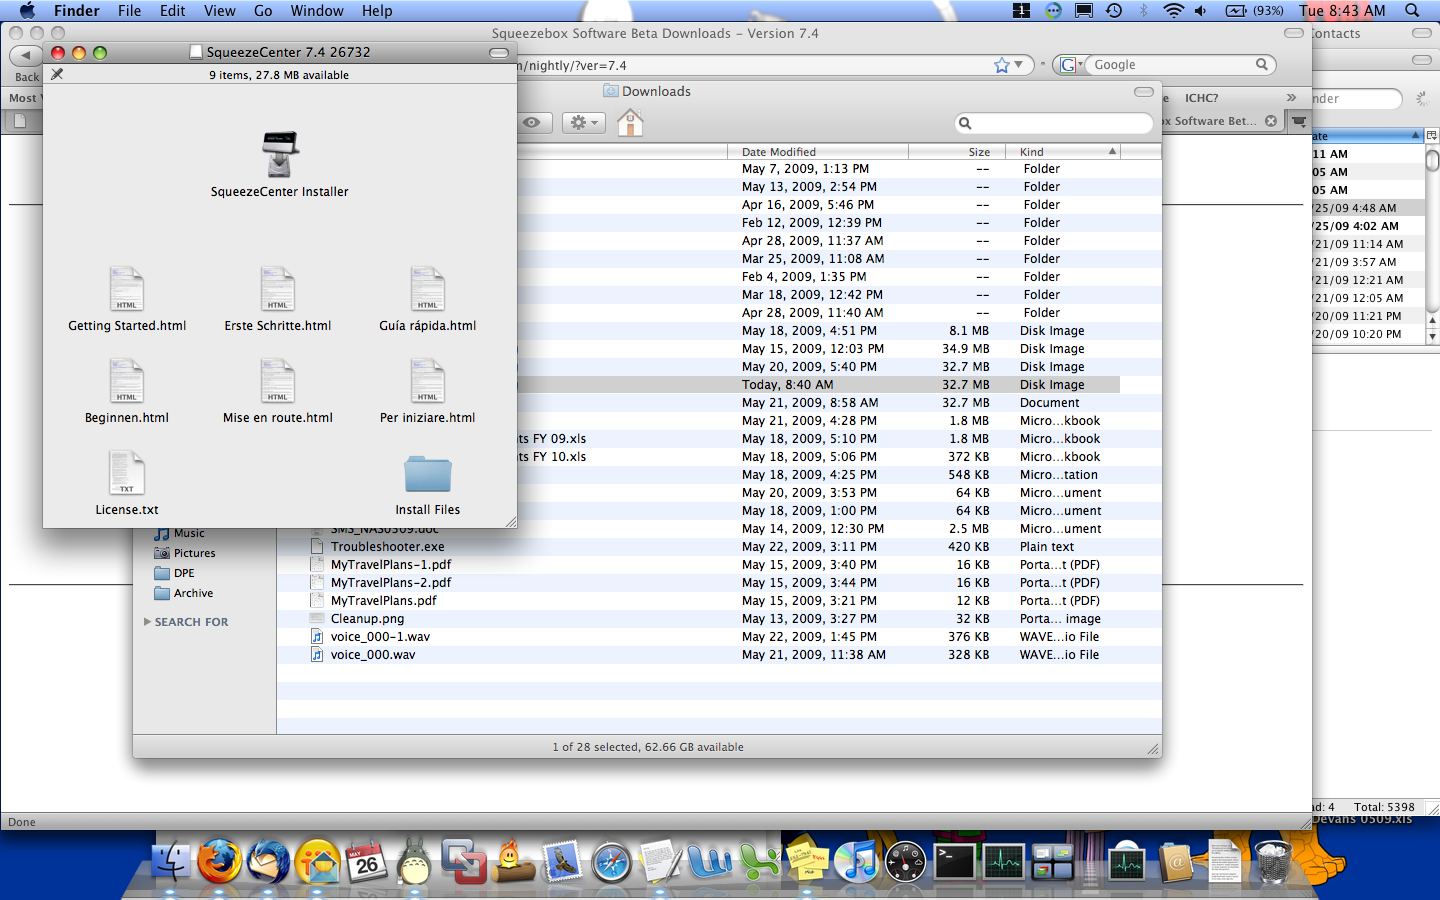Toggle Downloads window toolbar pill button
The height and width of the screenshot is (900, 1440).
tap(1144, 92)
